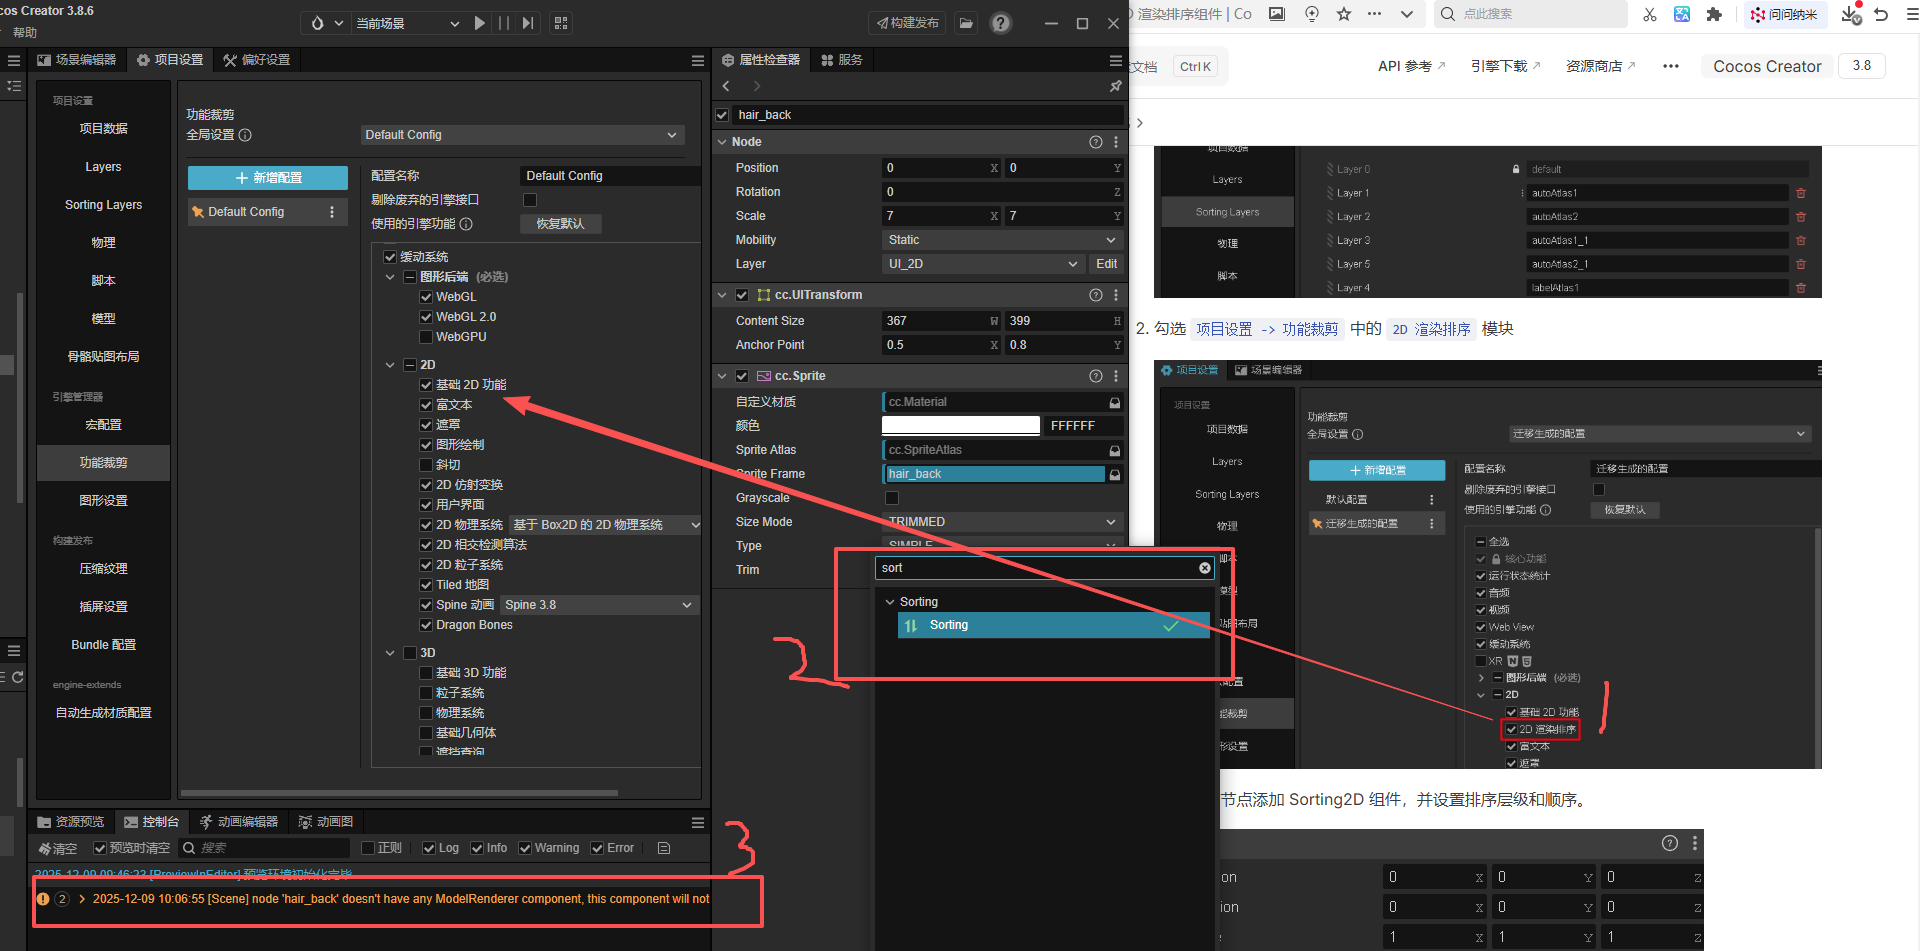Toggle the 预览时清空 checkbox
The image size is (1920, 951).
(x=100, y=848)
